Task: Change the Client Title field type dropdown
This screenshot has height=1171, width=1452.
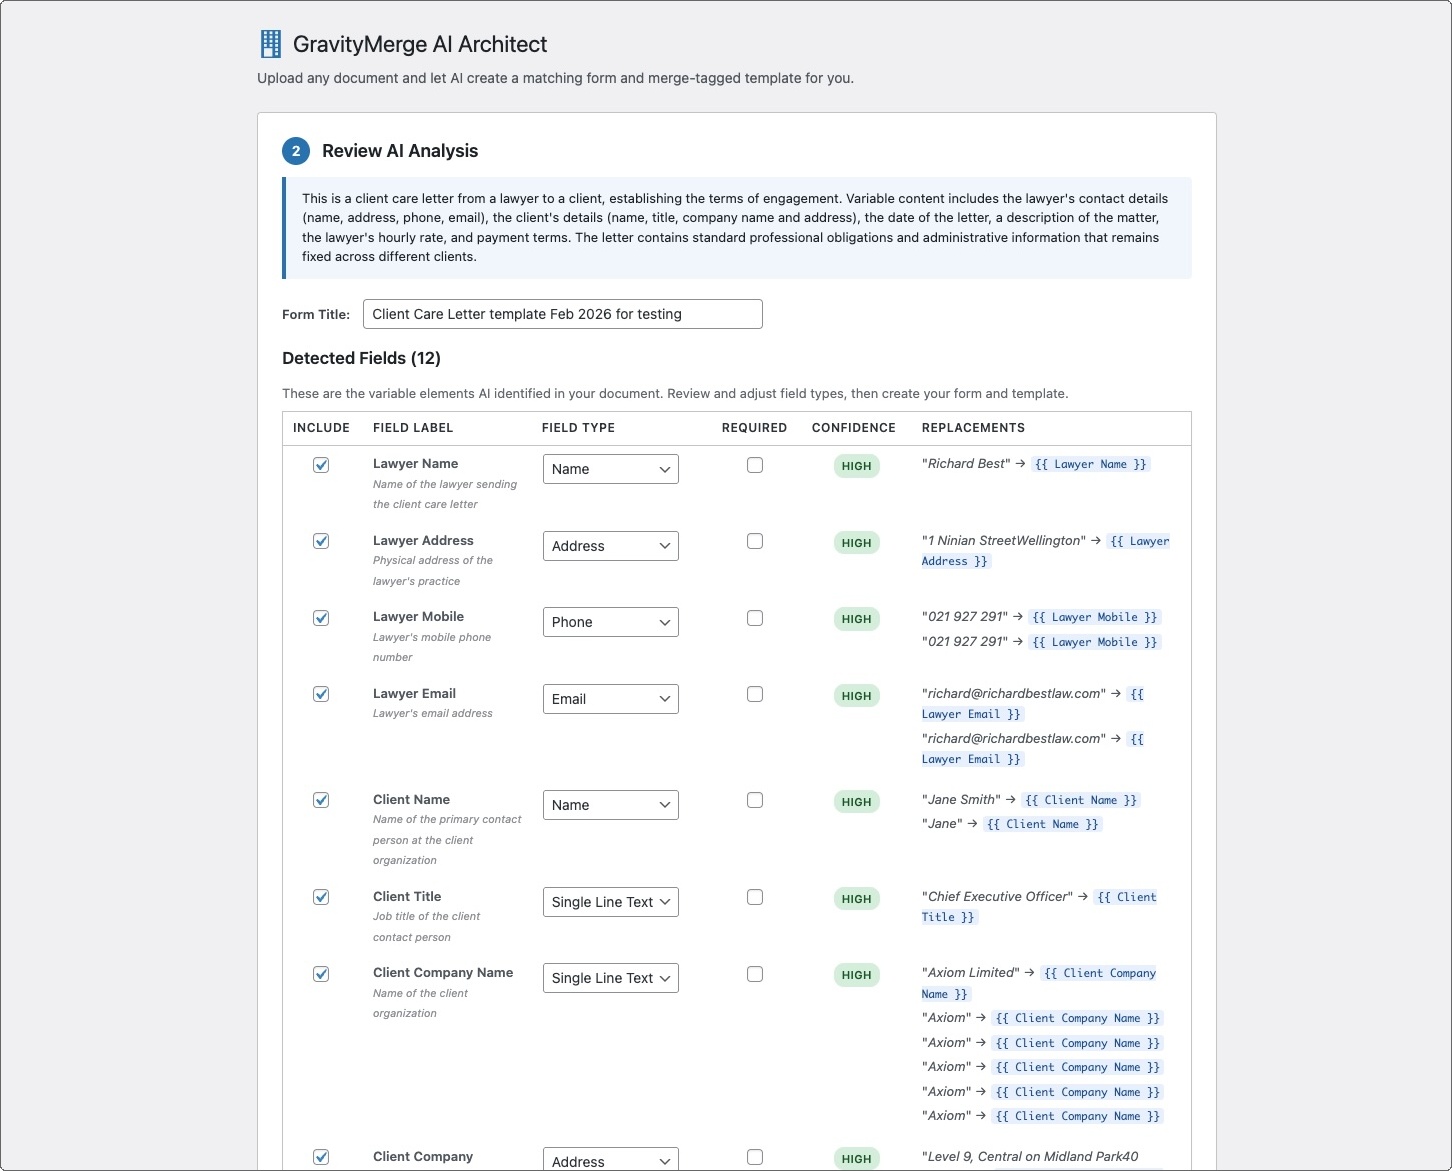Action: coord(610,902)
